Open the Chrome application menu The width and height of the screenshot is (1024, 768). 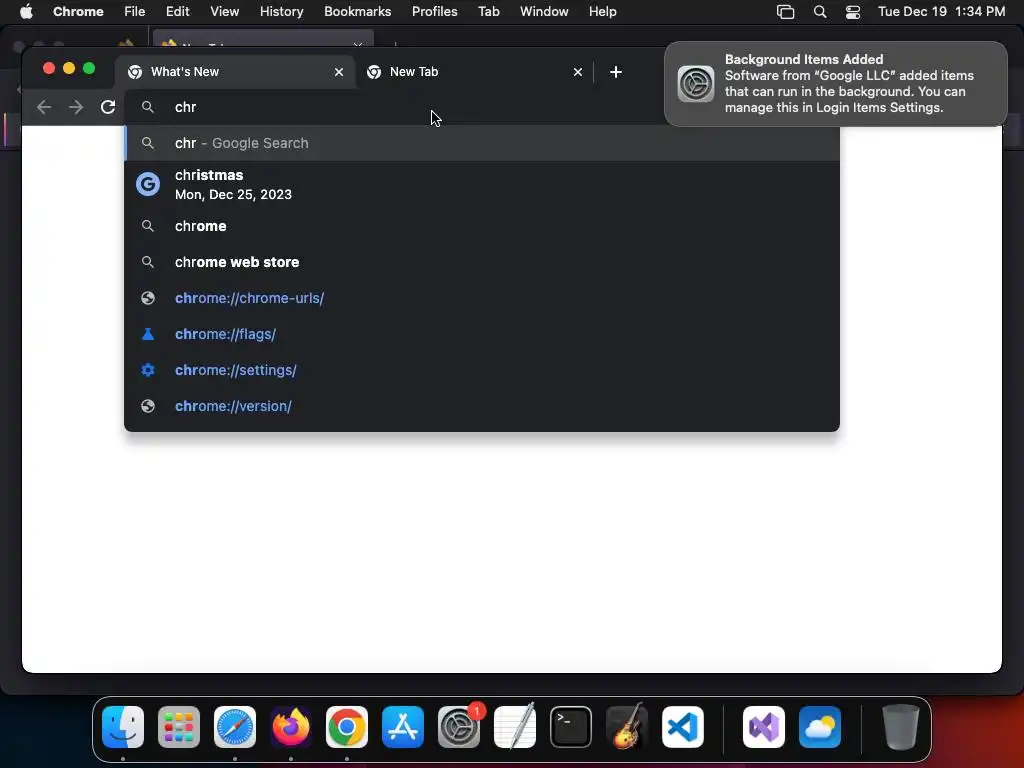[78, 12]
